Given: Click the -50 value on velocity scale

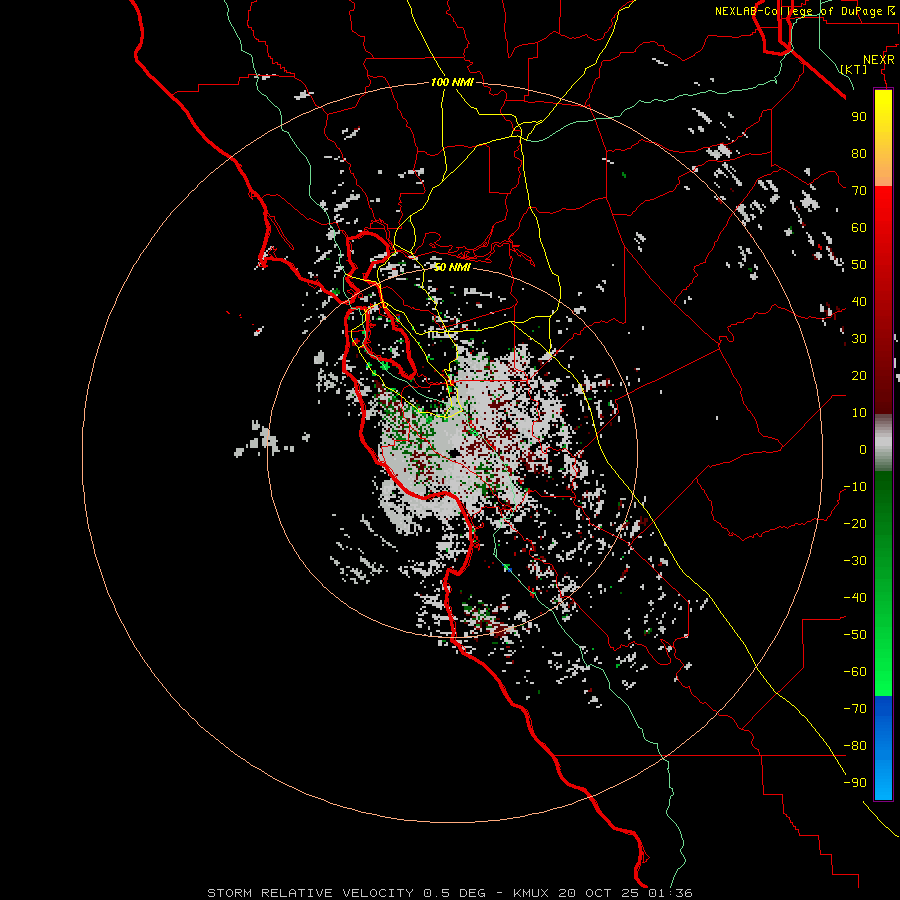Looking at the screenshot, I should (x=855, y=634).
